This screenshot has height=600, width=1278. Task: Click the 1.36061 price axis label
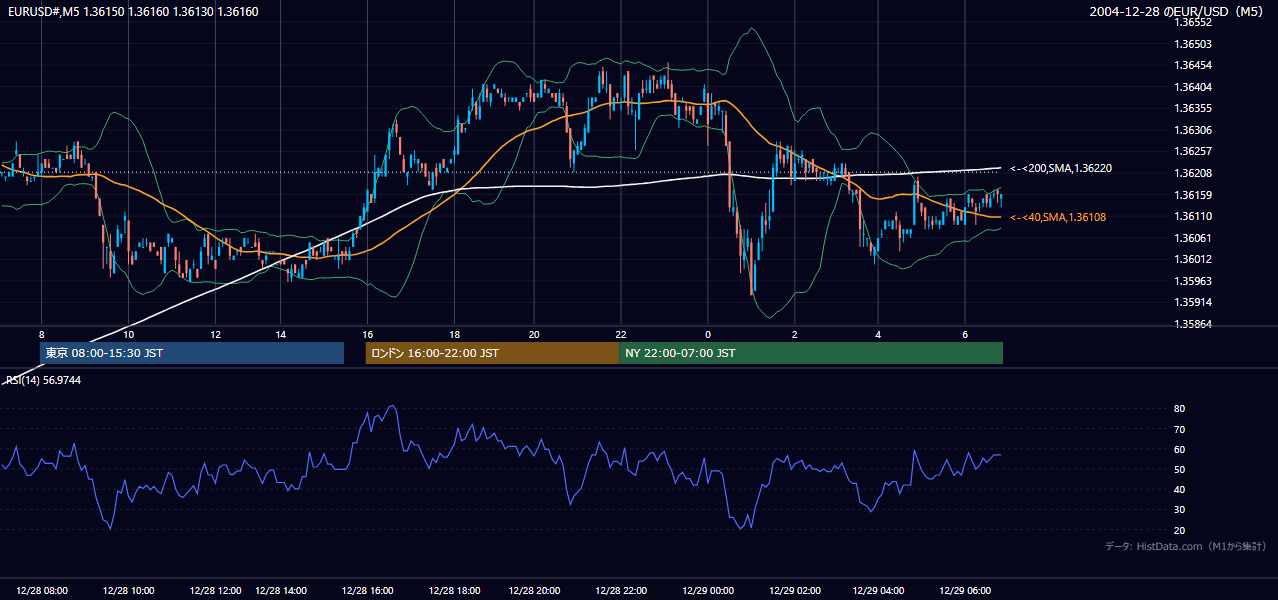1193,238
